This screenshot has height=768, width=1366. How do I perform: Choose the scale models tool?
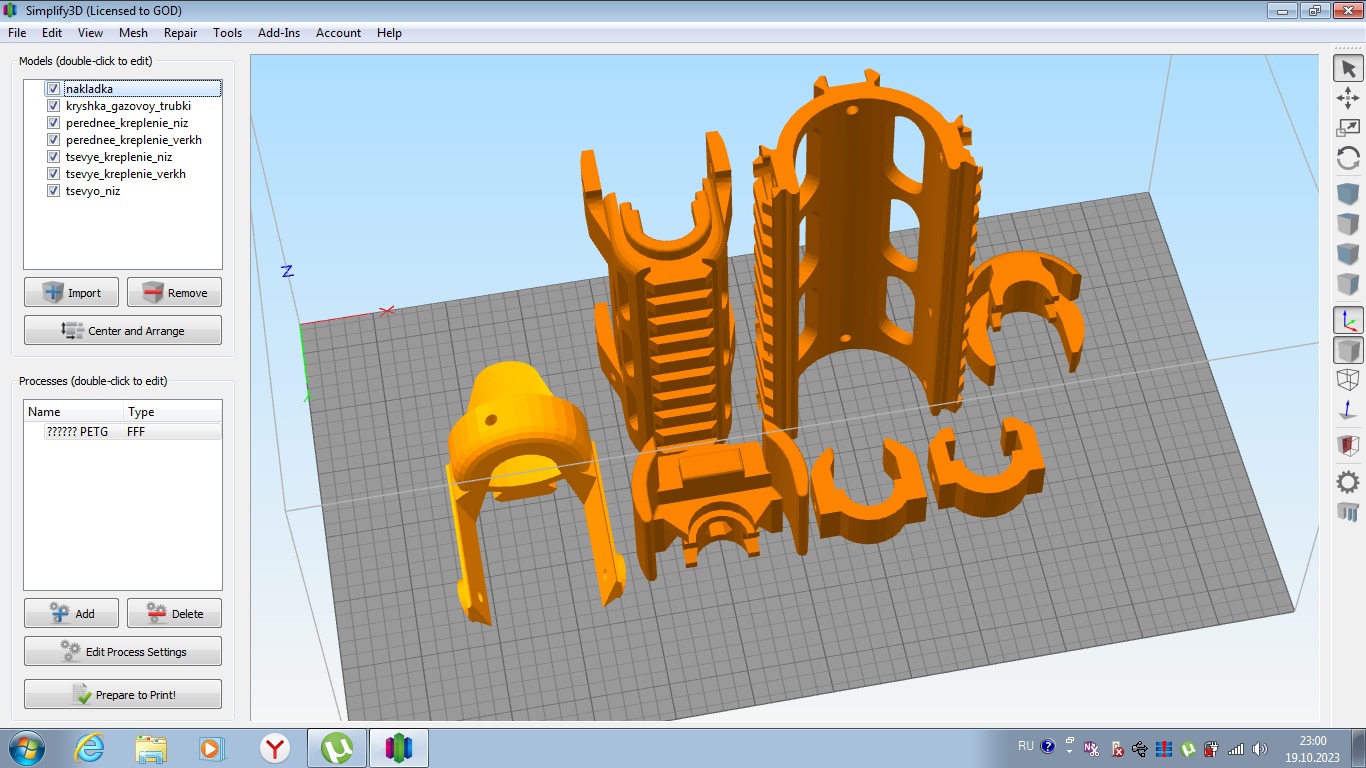(x=1348, y=128)
